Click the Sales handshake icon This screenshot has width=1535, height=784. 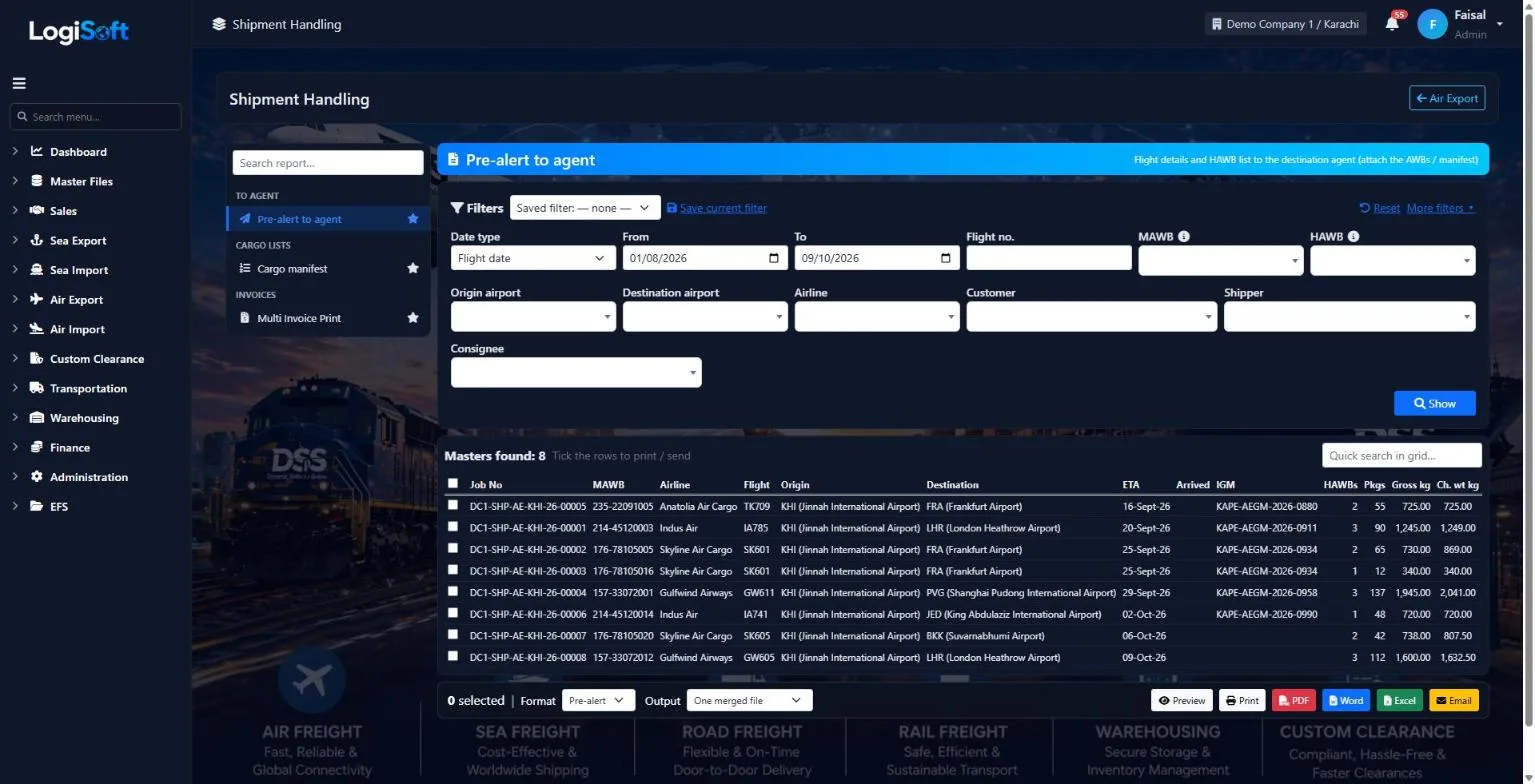click(37, 211)
